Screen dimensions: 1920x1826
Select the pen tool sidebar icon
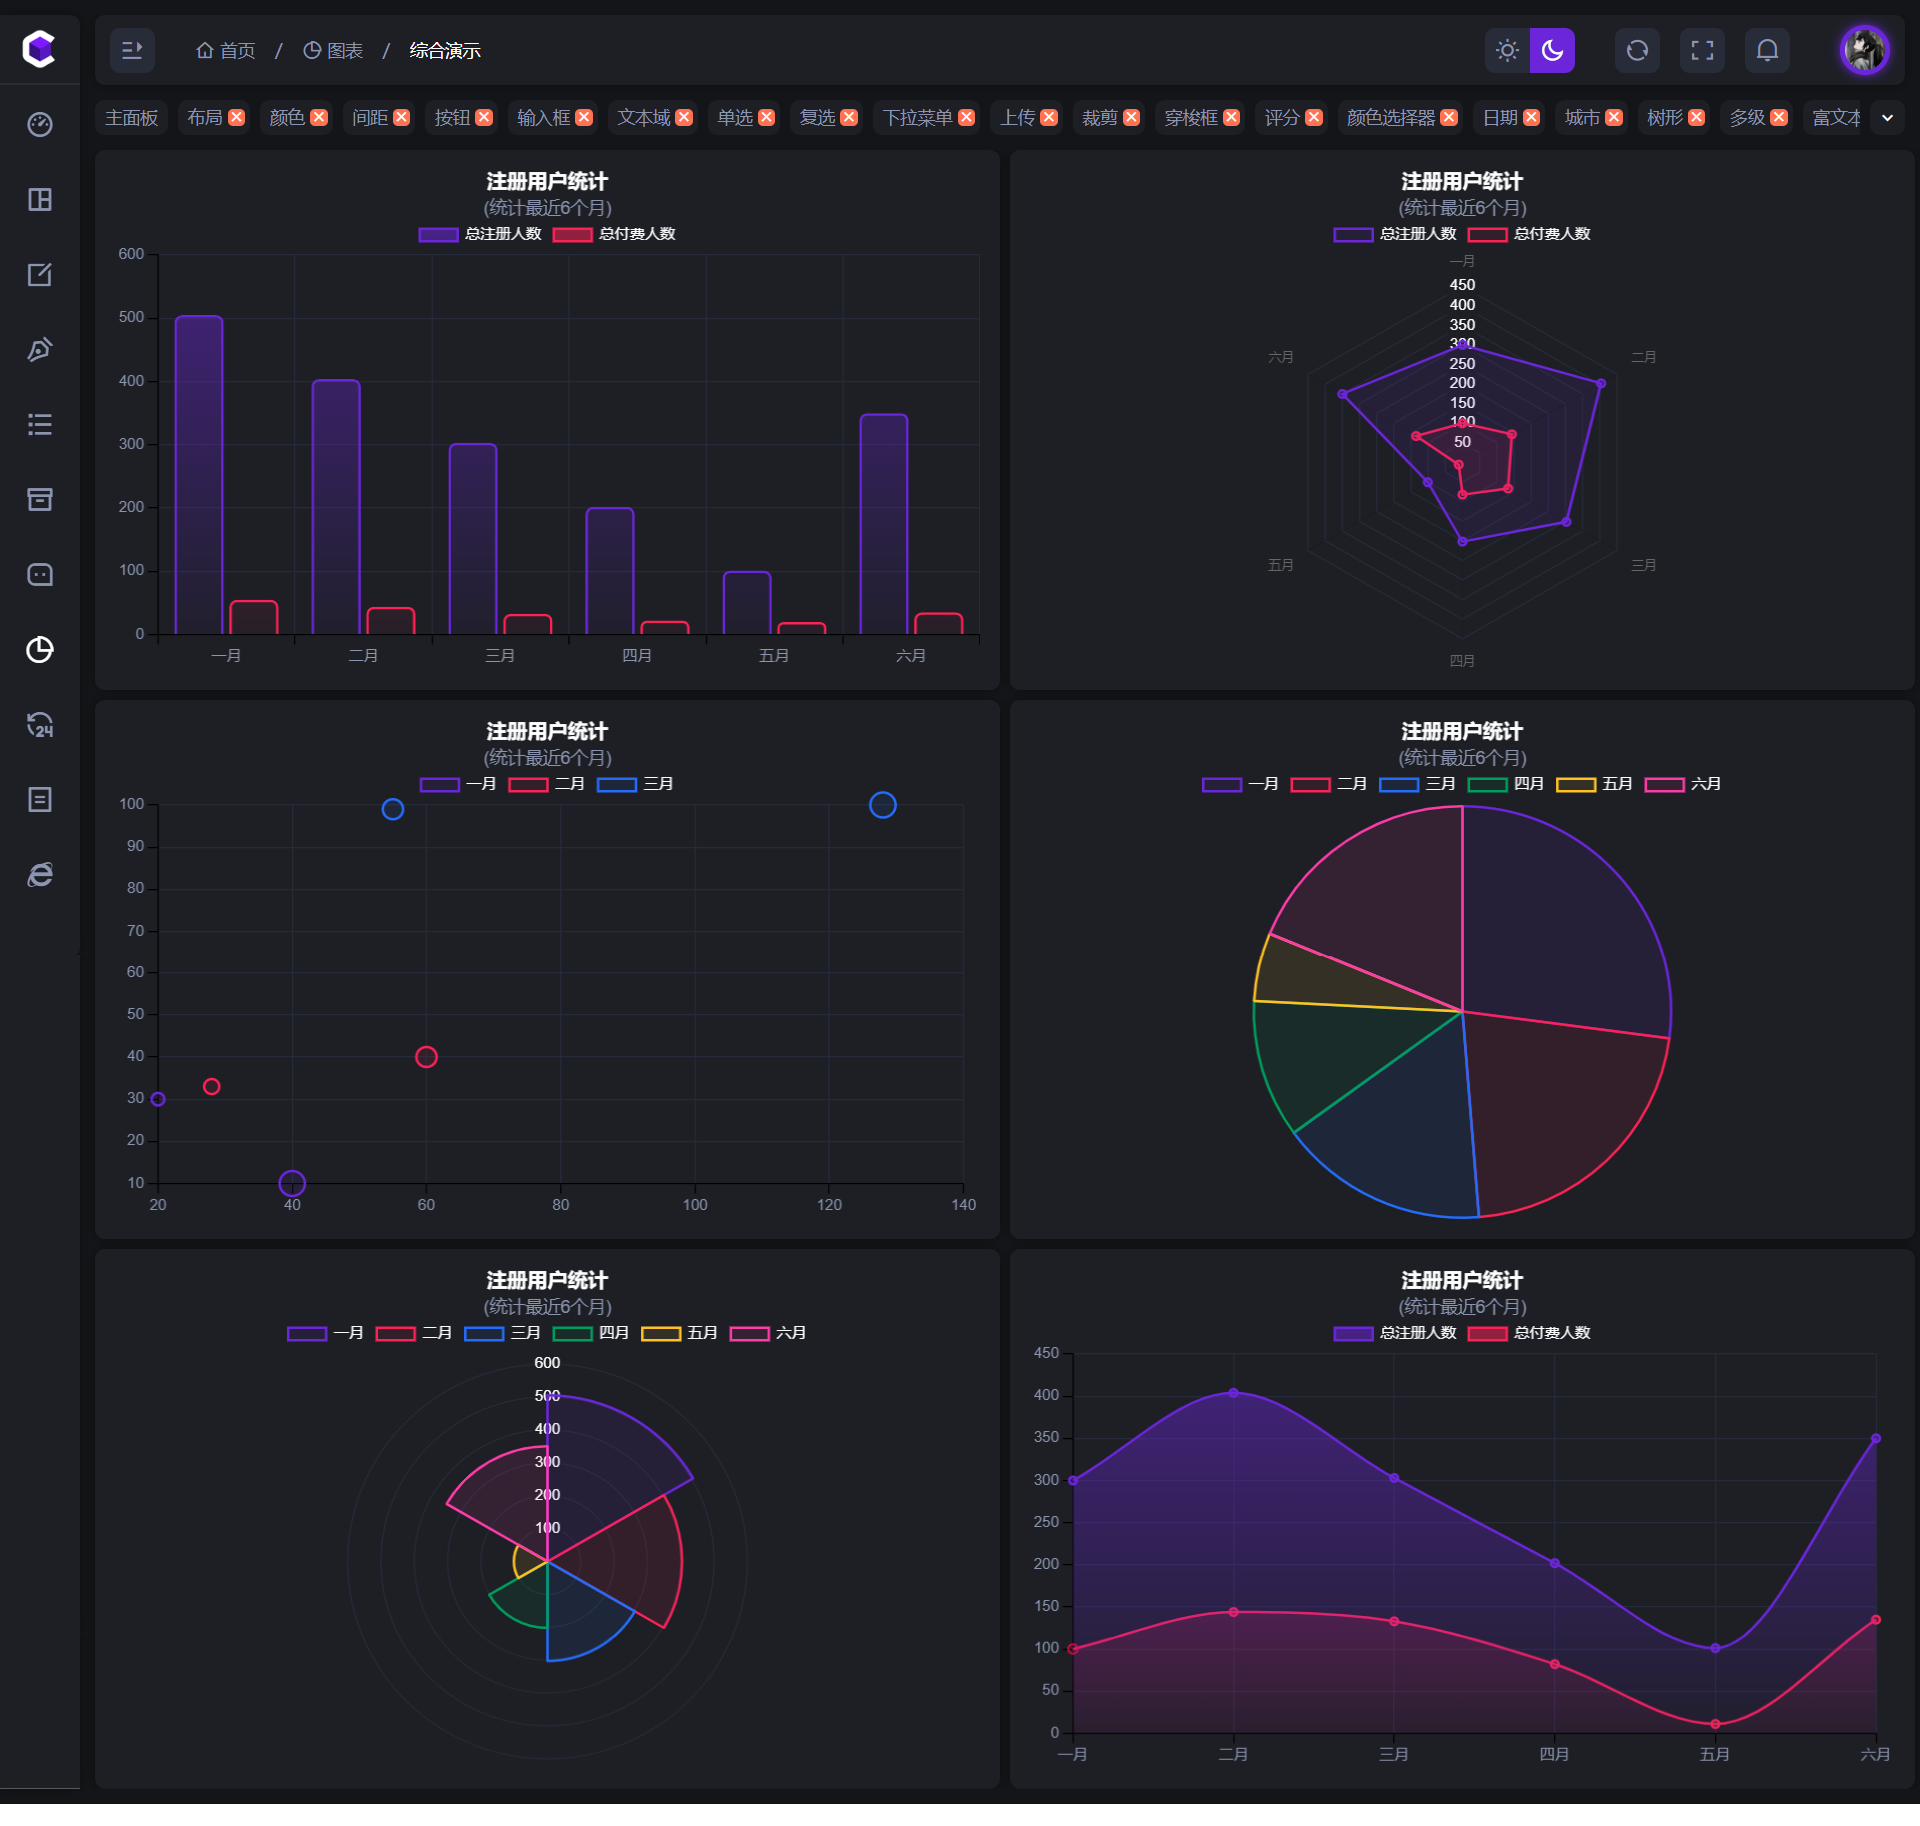(x=40, y=350)
